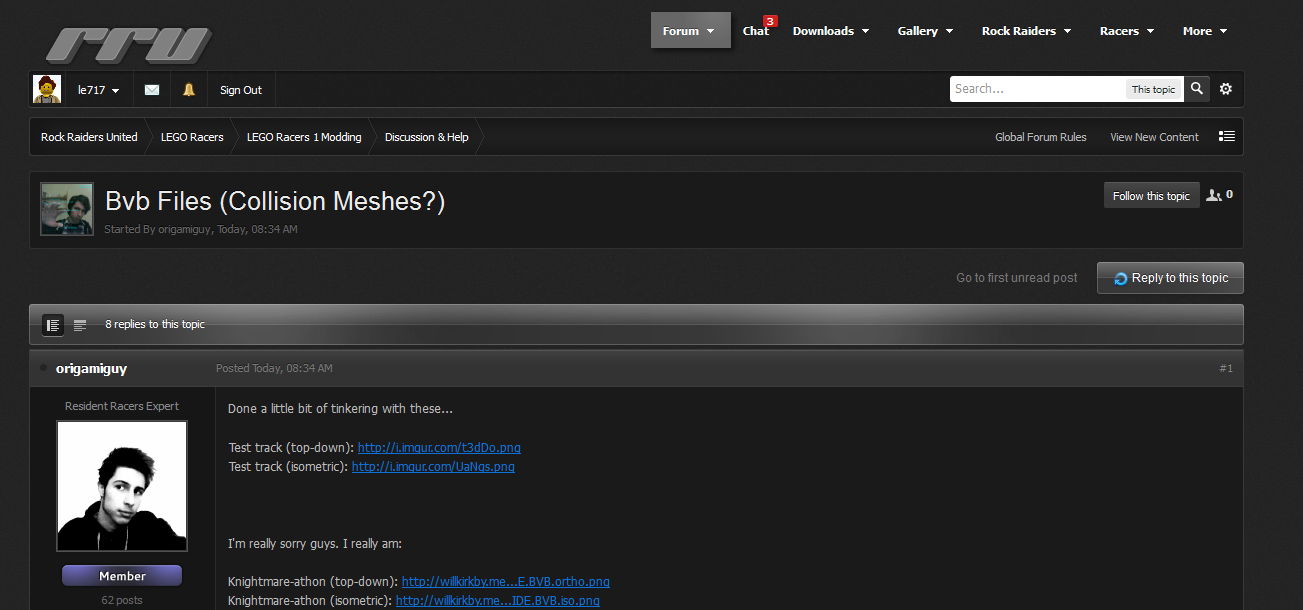The height and width of the screenshot is (610, 1303).
Task: Open Knightmare-athon top-down ortho link
Action: [x=505, y=582]
